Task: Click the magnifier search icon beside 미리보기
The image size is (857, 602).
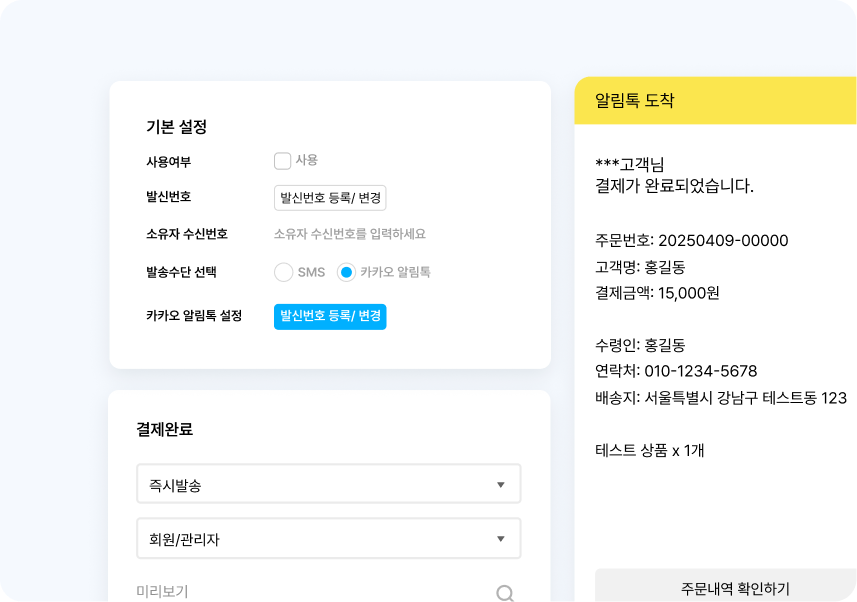Action: click(x=504, y=590)
